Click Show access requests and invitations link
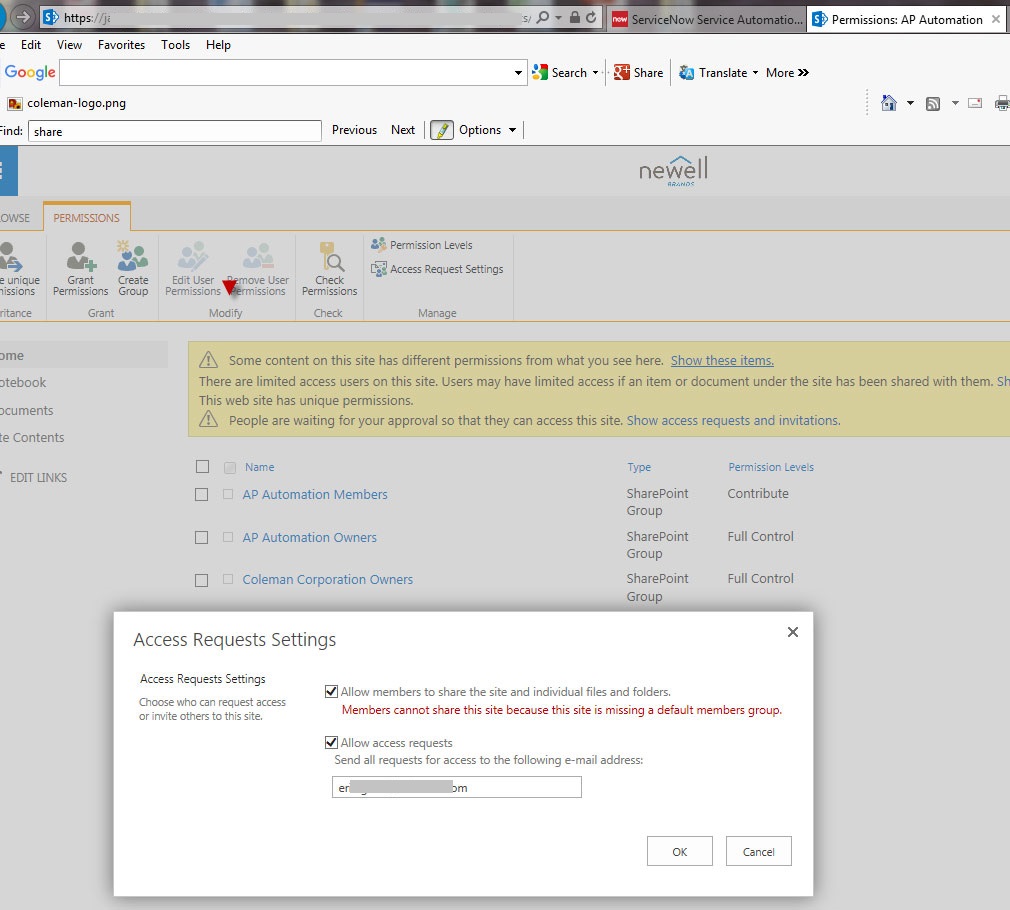 pyautogui.click(x=733, y=421)
